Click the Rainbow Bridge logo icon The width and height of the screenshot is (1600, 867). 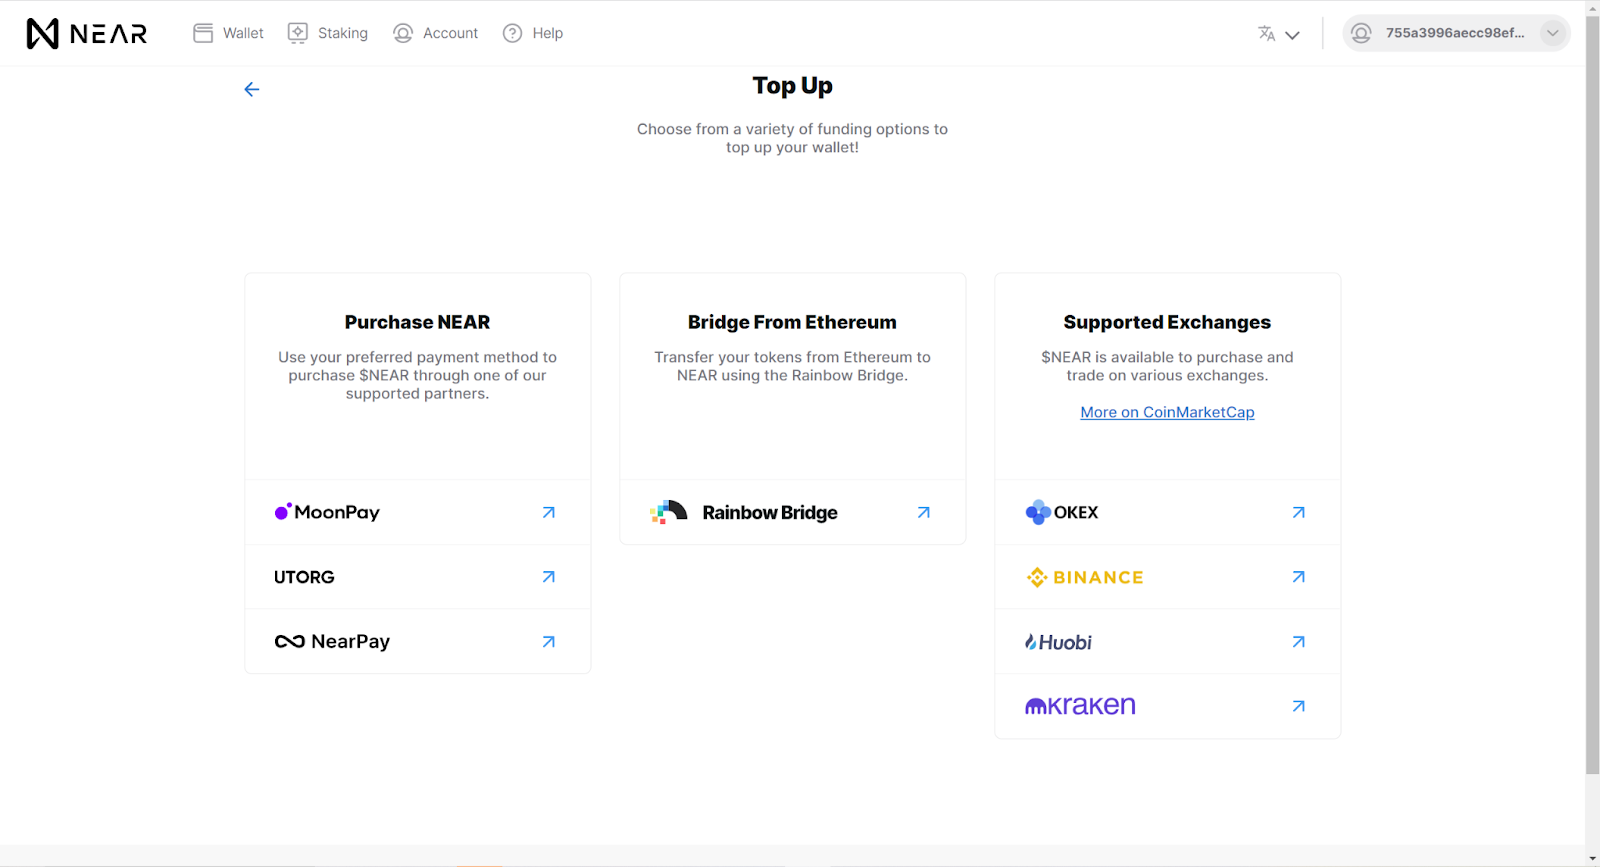(668, 512)
